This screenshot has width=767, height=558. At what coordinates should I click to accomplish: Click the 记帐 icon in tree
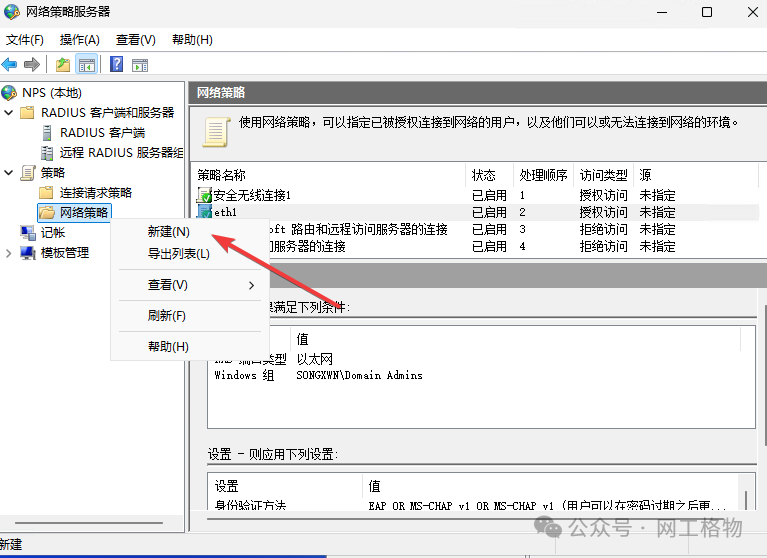tap(28, 233)
